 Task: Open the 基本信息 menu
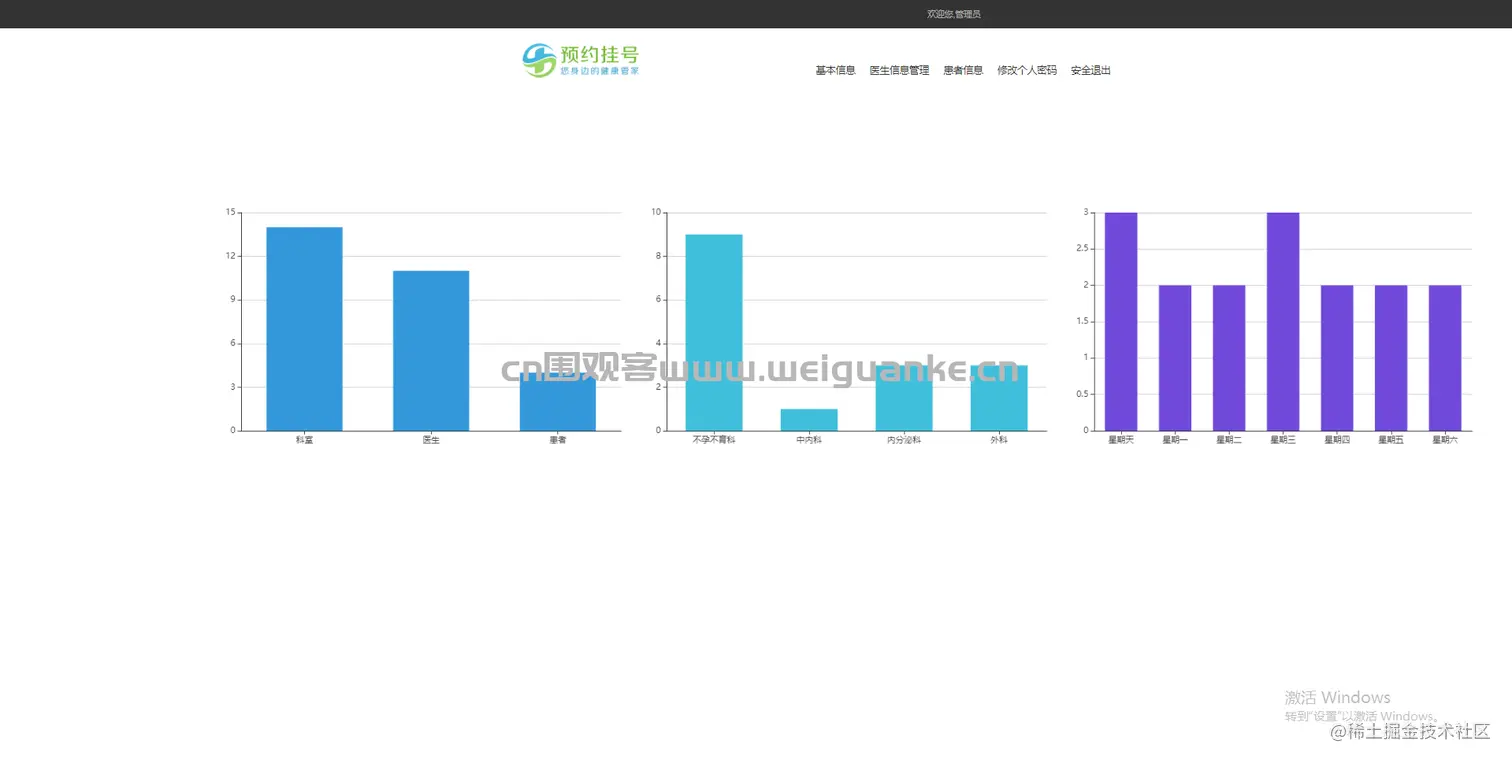click(835, 70)
